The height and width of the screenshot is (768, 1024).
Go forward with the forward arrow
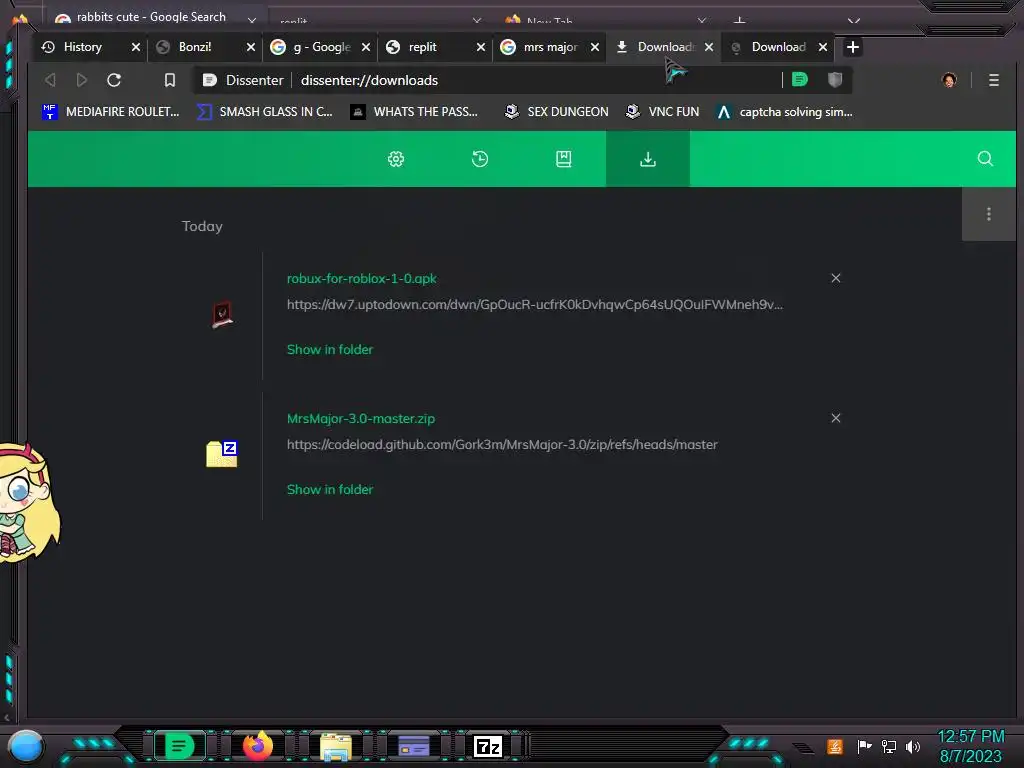pos(82,80)
